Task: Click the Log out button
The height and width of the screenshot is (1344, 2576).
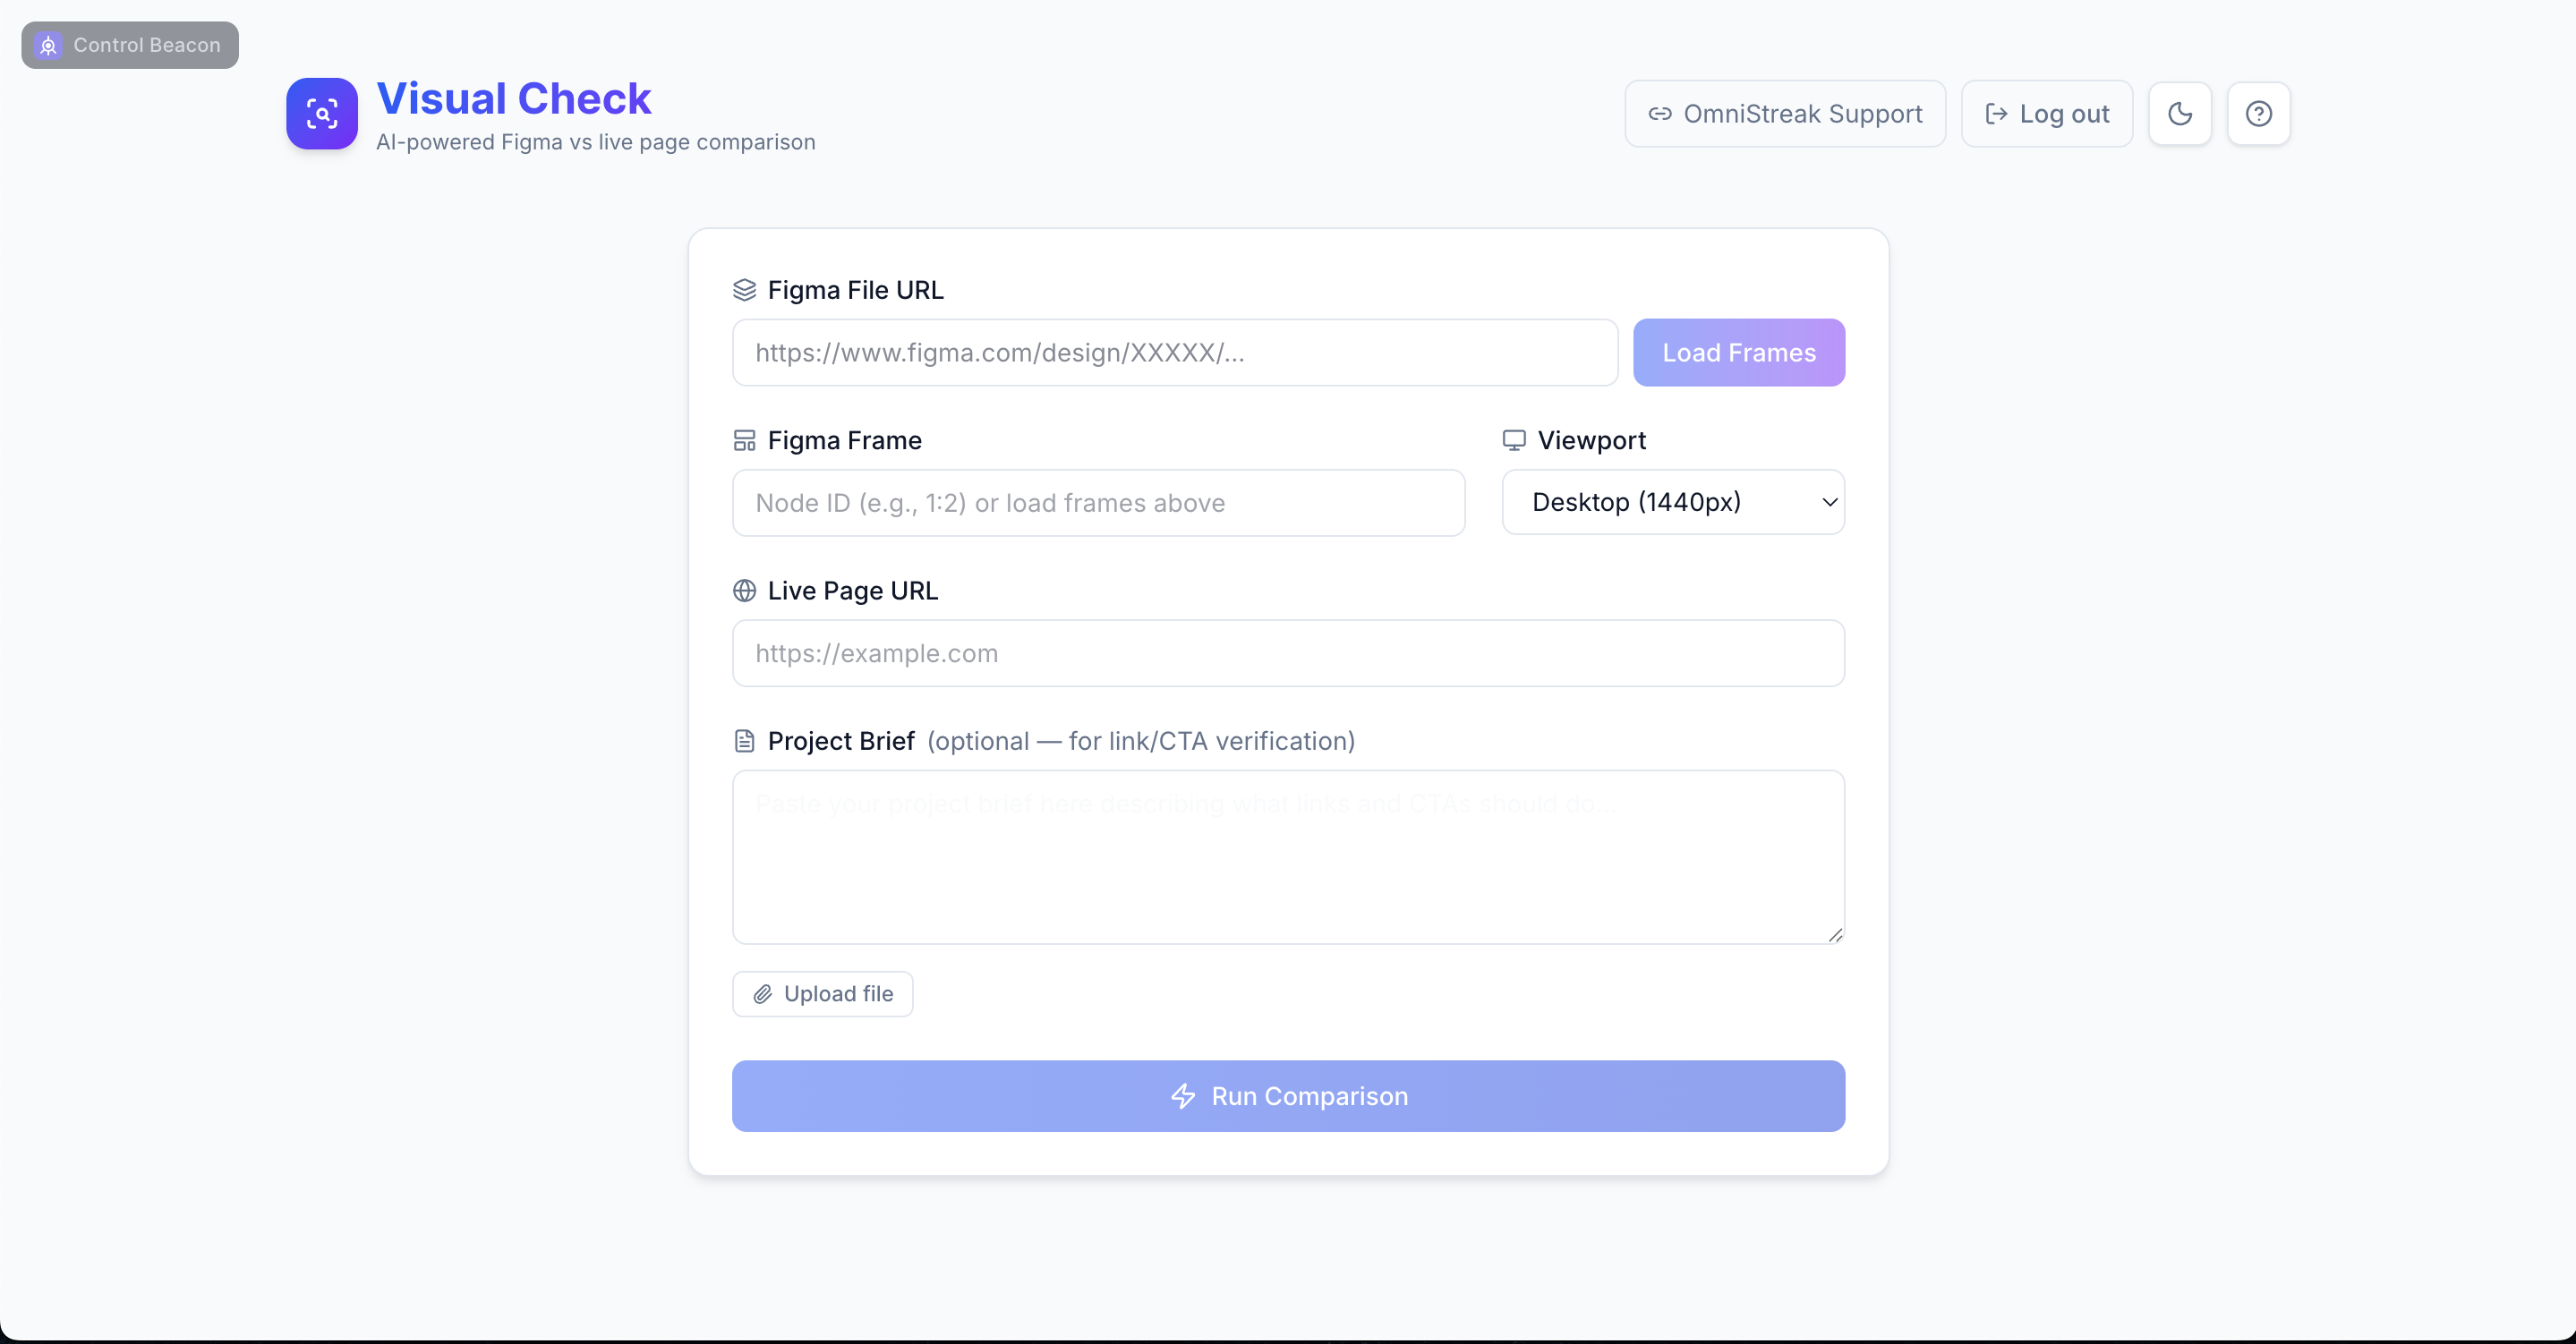Action: 2047,114
